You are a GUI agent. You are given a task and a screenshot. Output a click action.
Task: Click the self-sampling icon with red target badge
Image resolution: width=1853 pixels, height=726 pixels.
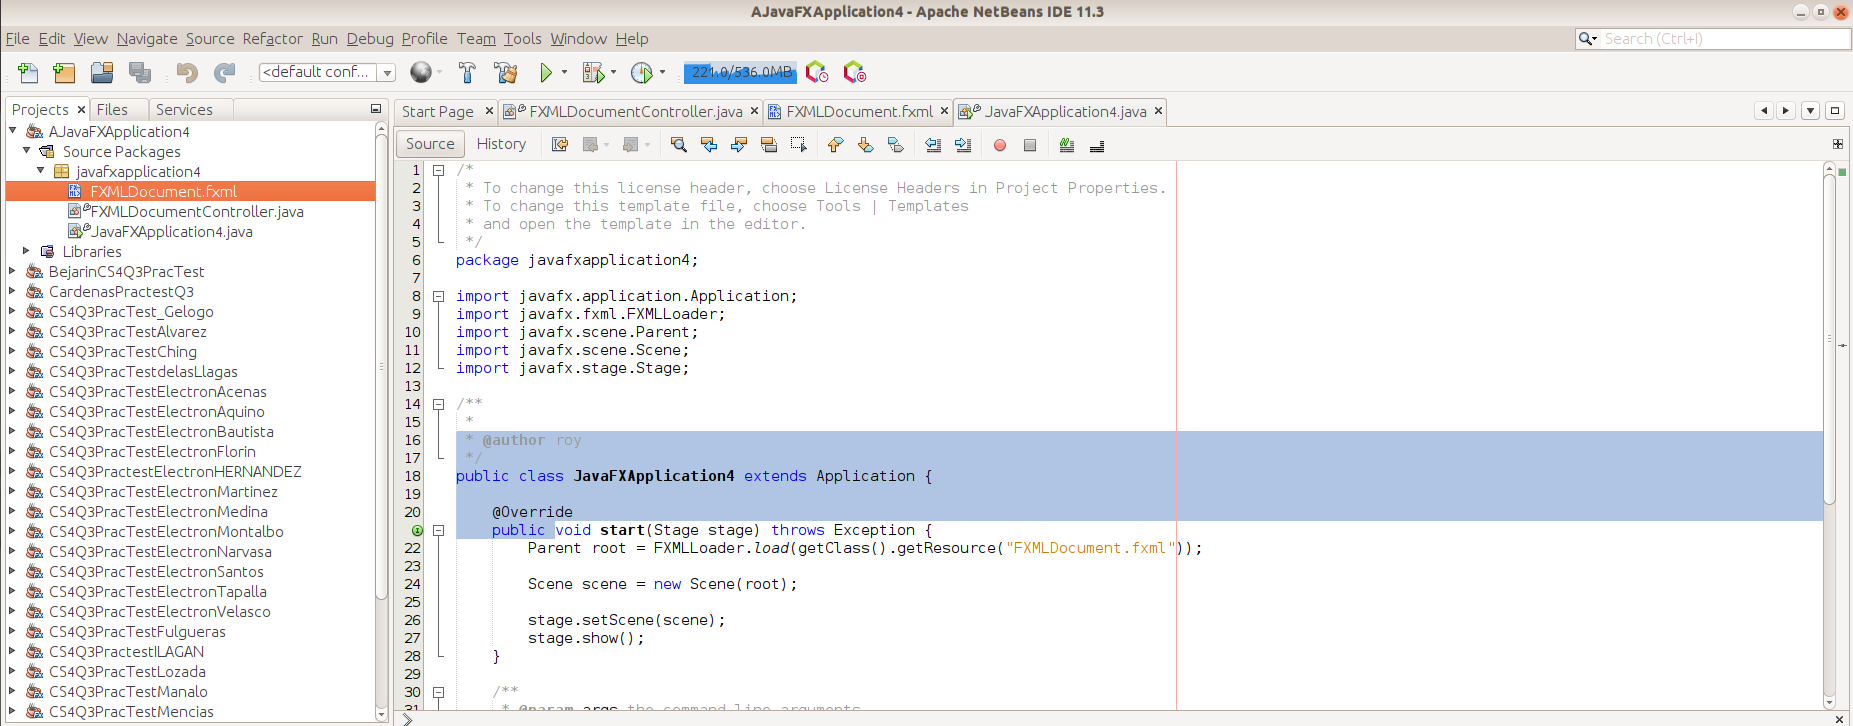(854, 72)
